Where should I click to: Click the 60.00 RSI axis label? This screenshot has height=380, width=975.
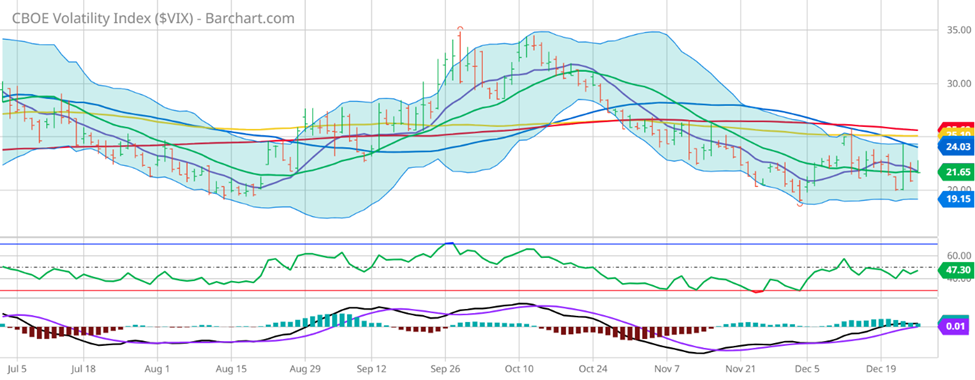958,256
